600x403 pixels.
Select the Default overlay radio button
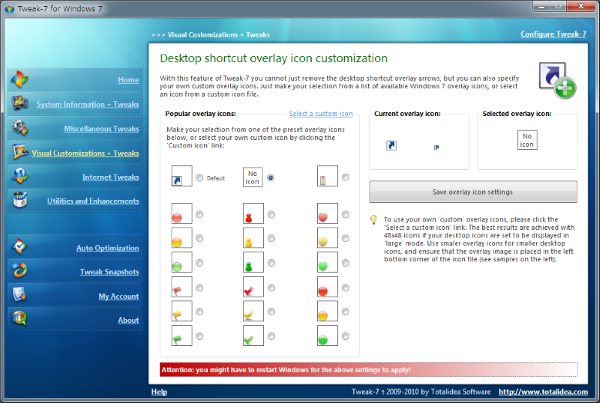(199, 178)
